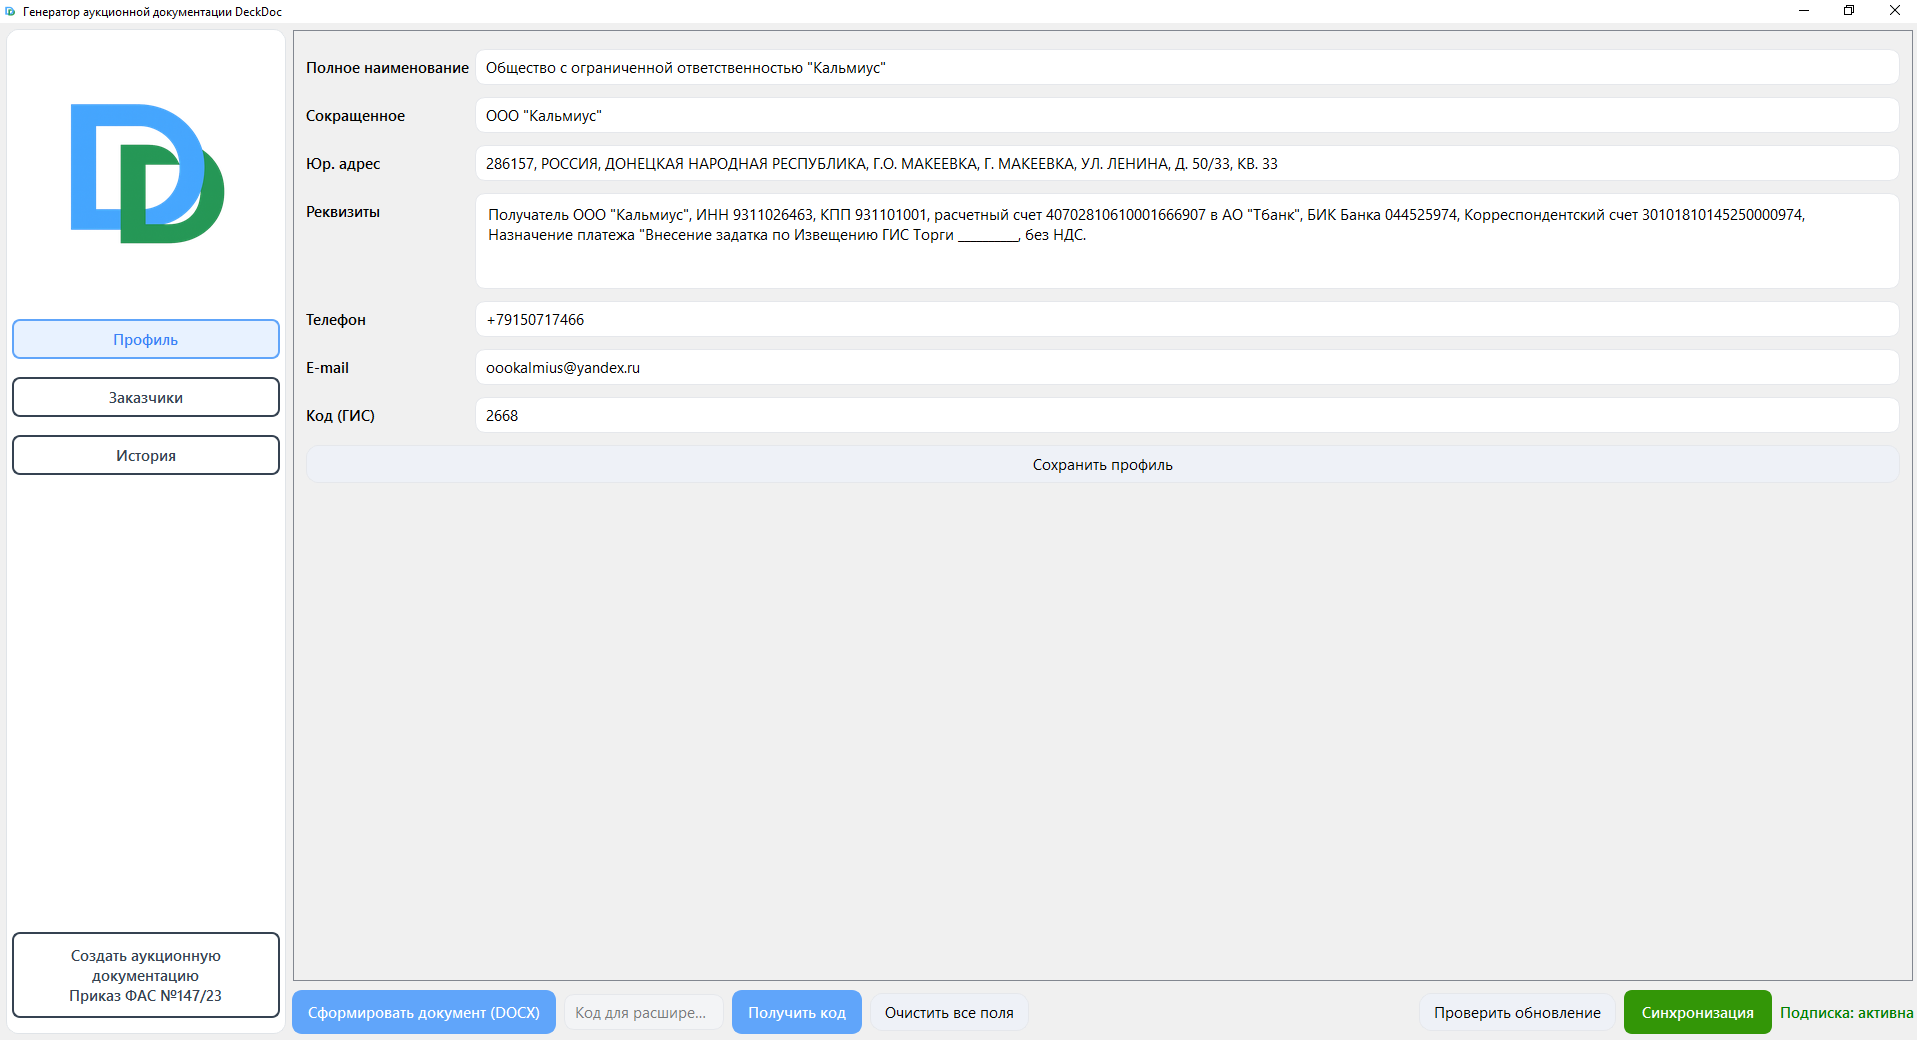Viewport: 1917px width, 1040px height.
Task: Click Очистить все поля
Action: [x=948, y=1012]
